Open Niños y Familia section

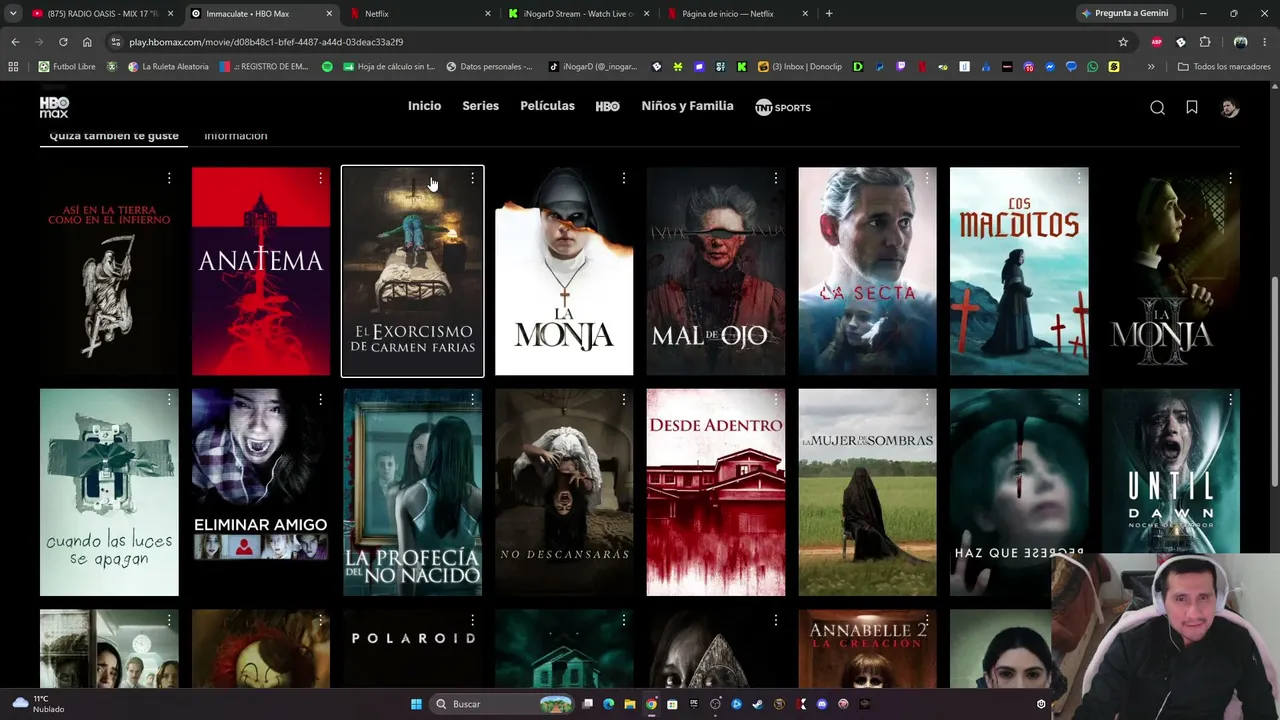[687, 106]
